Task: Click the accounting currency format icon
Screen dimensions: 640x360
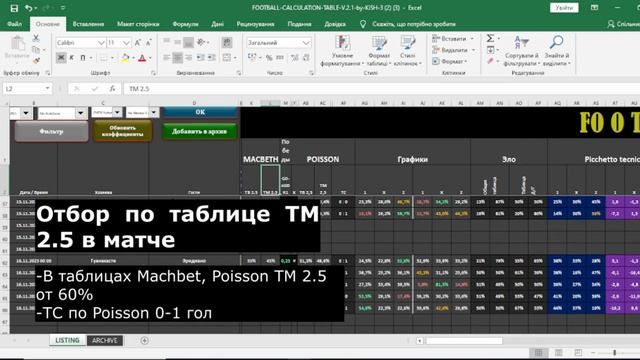Action: 252,58
